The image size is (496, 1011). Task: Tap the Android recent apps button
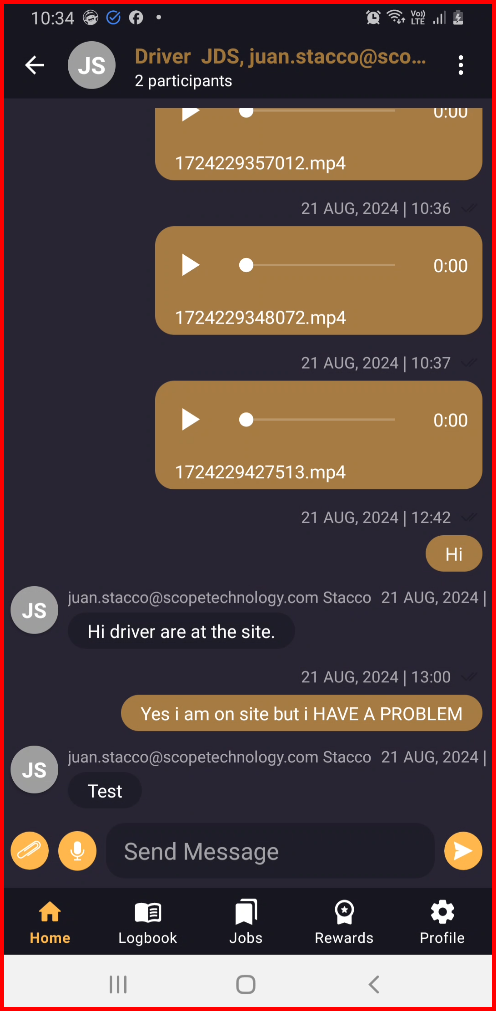pyautogui.click(x=118, y=984)
